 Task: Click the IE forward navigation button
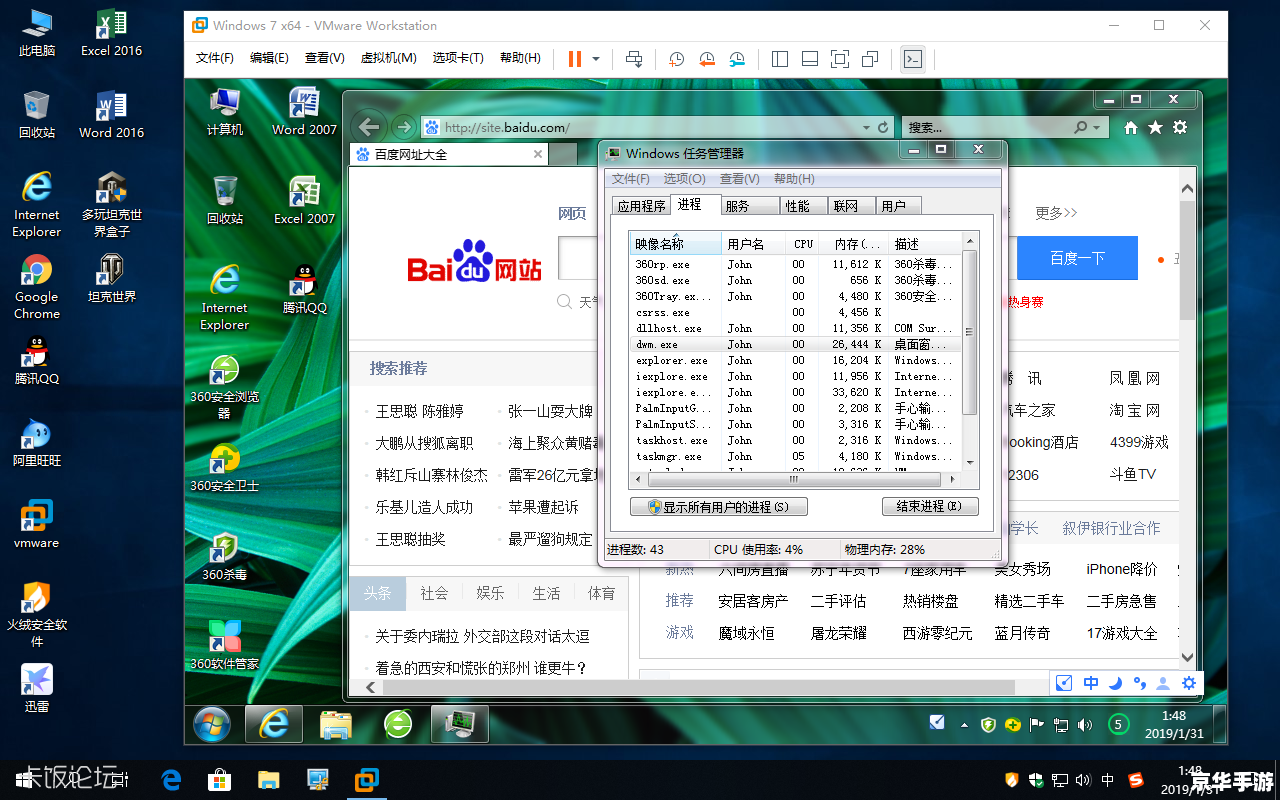tap(403, 127)
